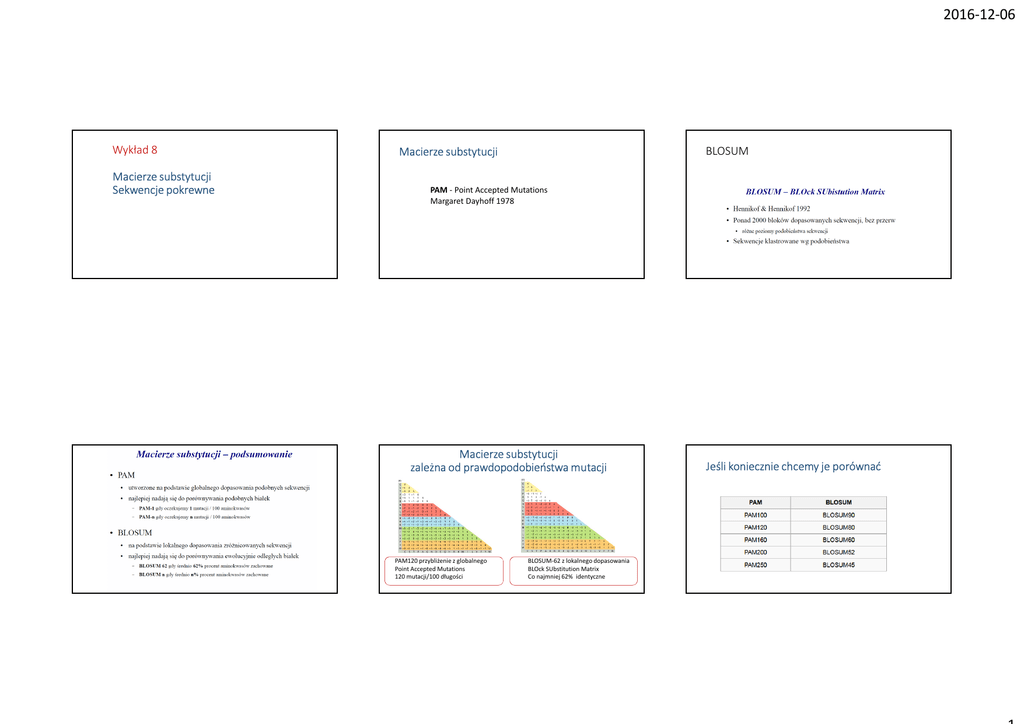
Task: Click the 'PAM120 przybliżenie z globalnego' caption box
Action: [x=441, y=569]
